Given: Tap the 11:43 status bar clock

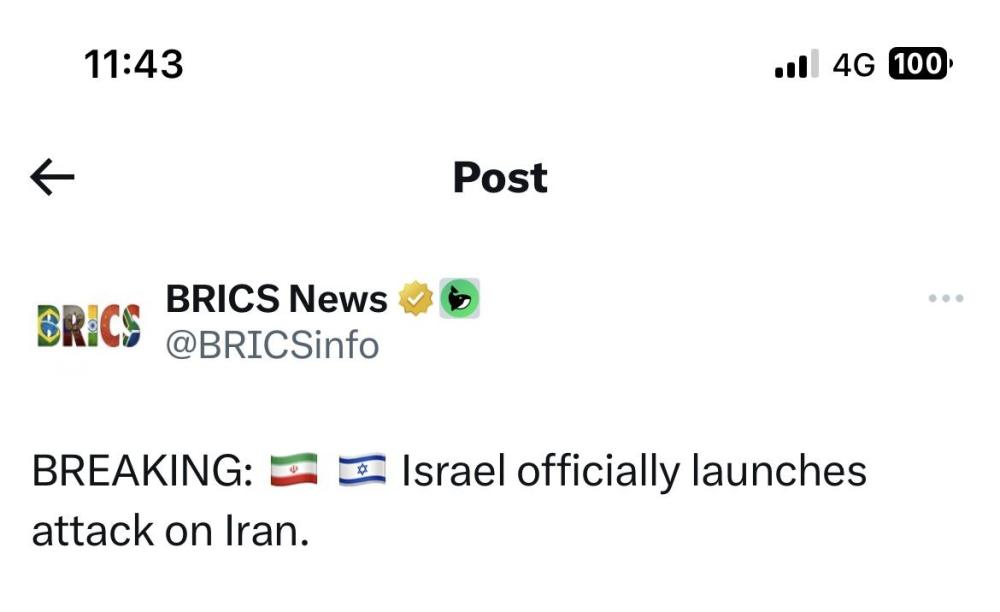Looking at the screenshot, I should click(134, 65).
